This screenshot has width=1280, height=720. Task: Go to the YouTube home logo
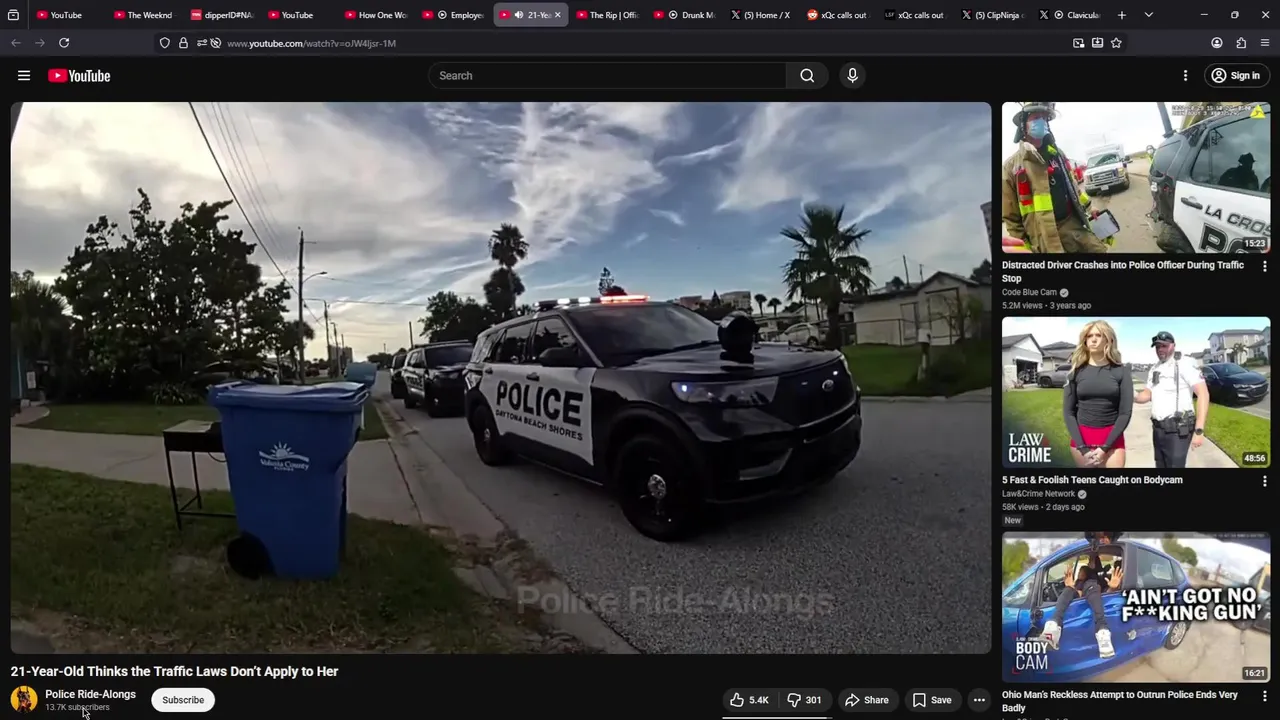click(79, 76)
